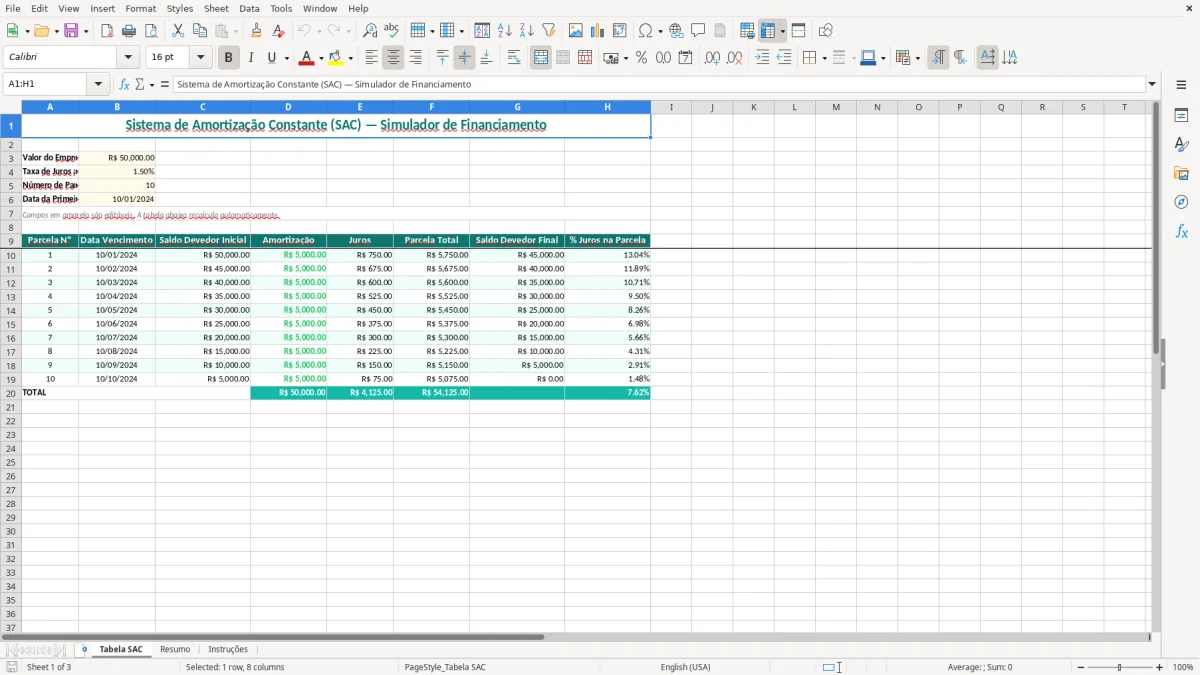Click the Add Decimal Place icon
1200x675 pixels.
coord(712,58)
